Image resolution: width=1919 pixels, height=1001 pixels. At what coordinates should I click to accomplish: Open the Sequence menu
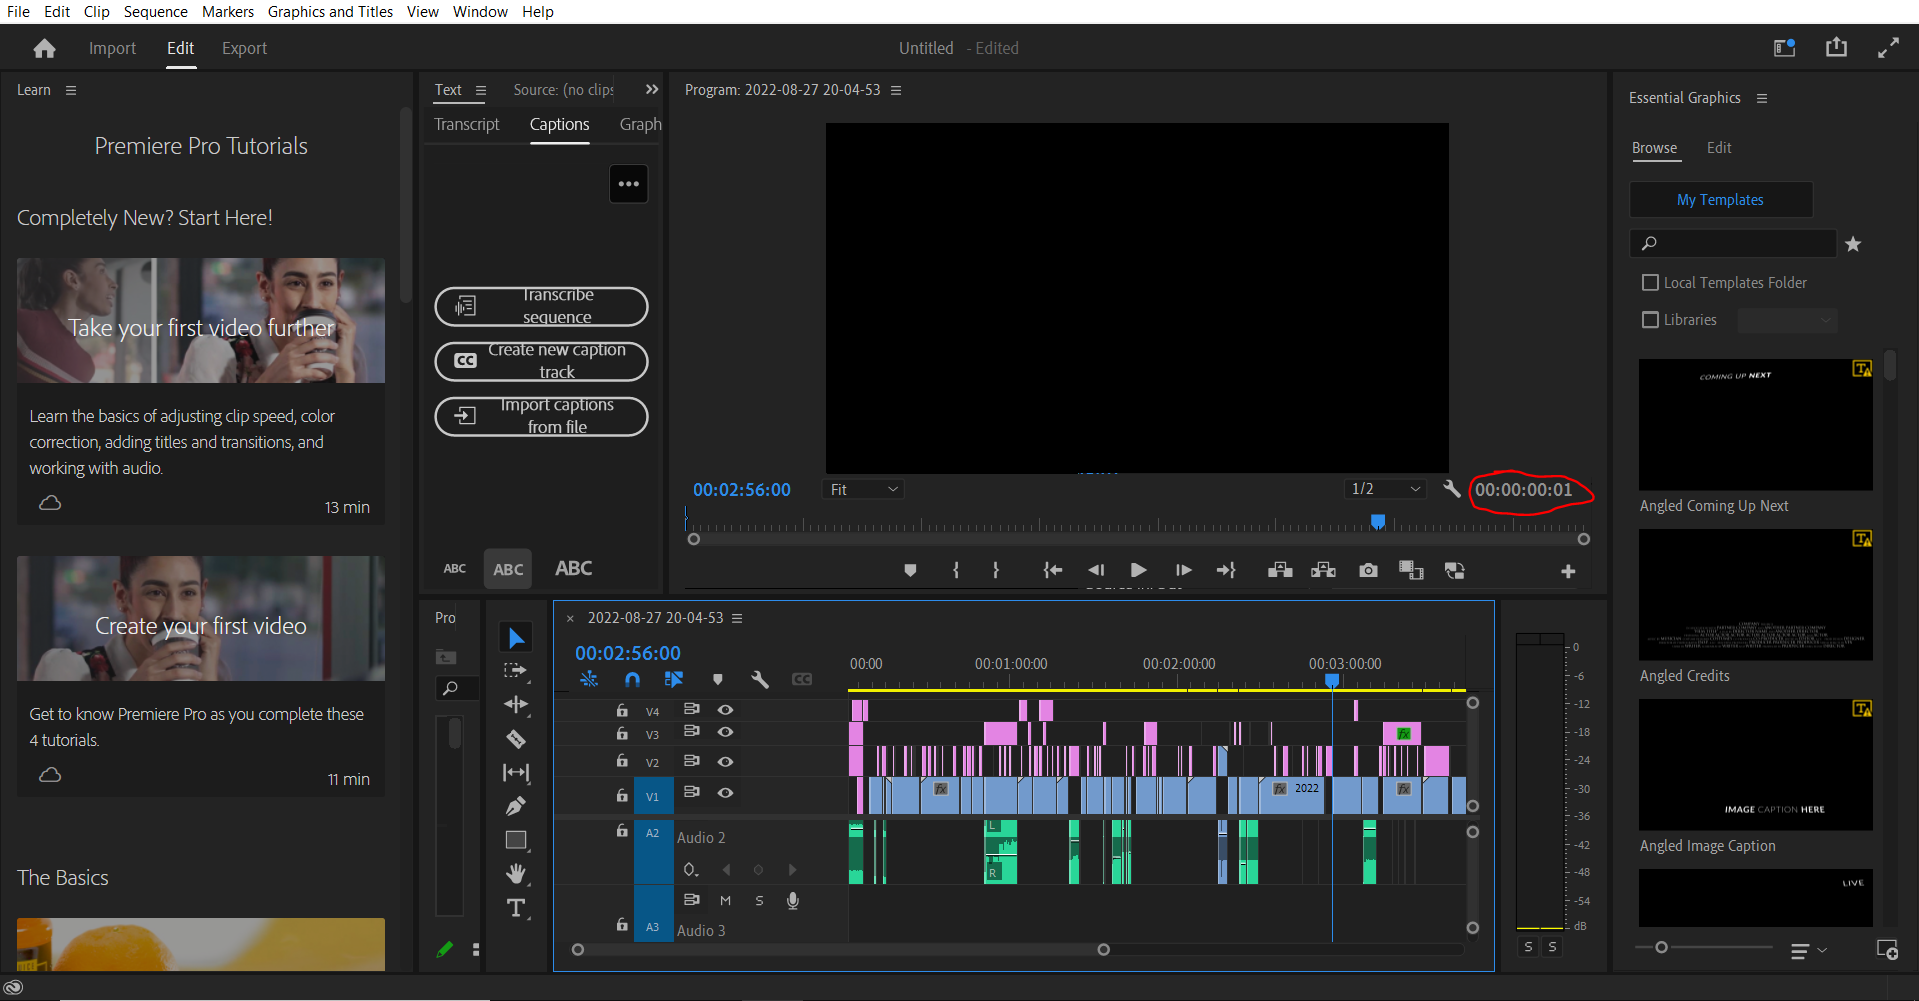(155, 12)
